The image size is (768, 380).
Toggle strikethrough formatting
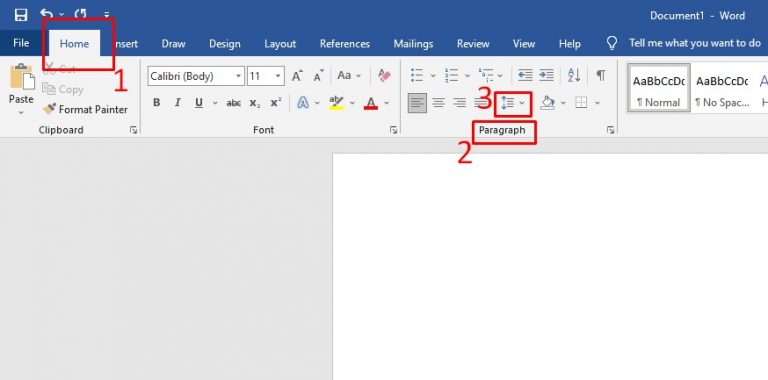pyautogui.click(x=234, y=103)
